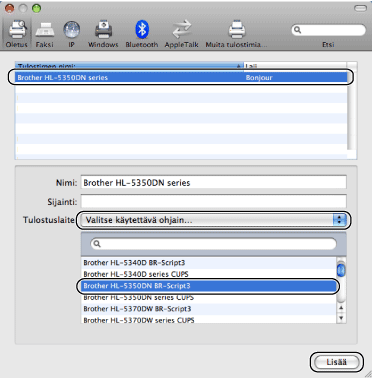Click the Nimi text field

tap(213, 183)
